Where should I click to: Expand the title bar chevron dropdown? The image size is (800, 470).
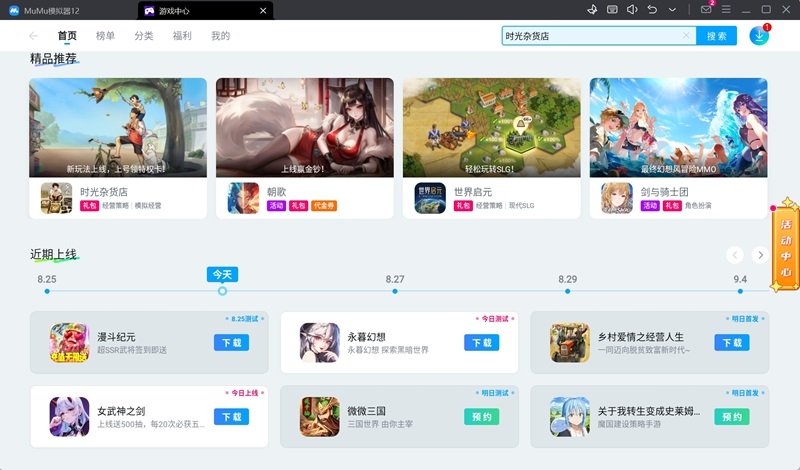(x=672, y=9)
